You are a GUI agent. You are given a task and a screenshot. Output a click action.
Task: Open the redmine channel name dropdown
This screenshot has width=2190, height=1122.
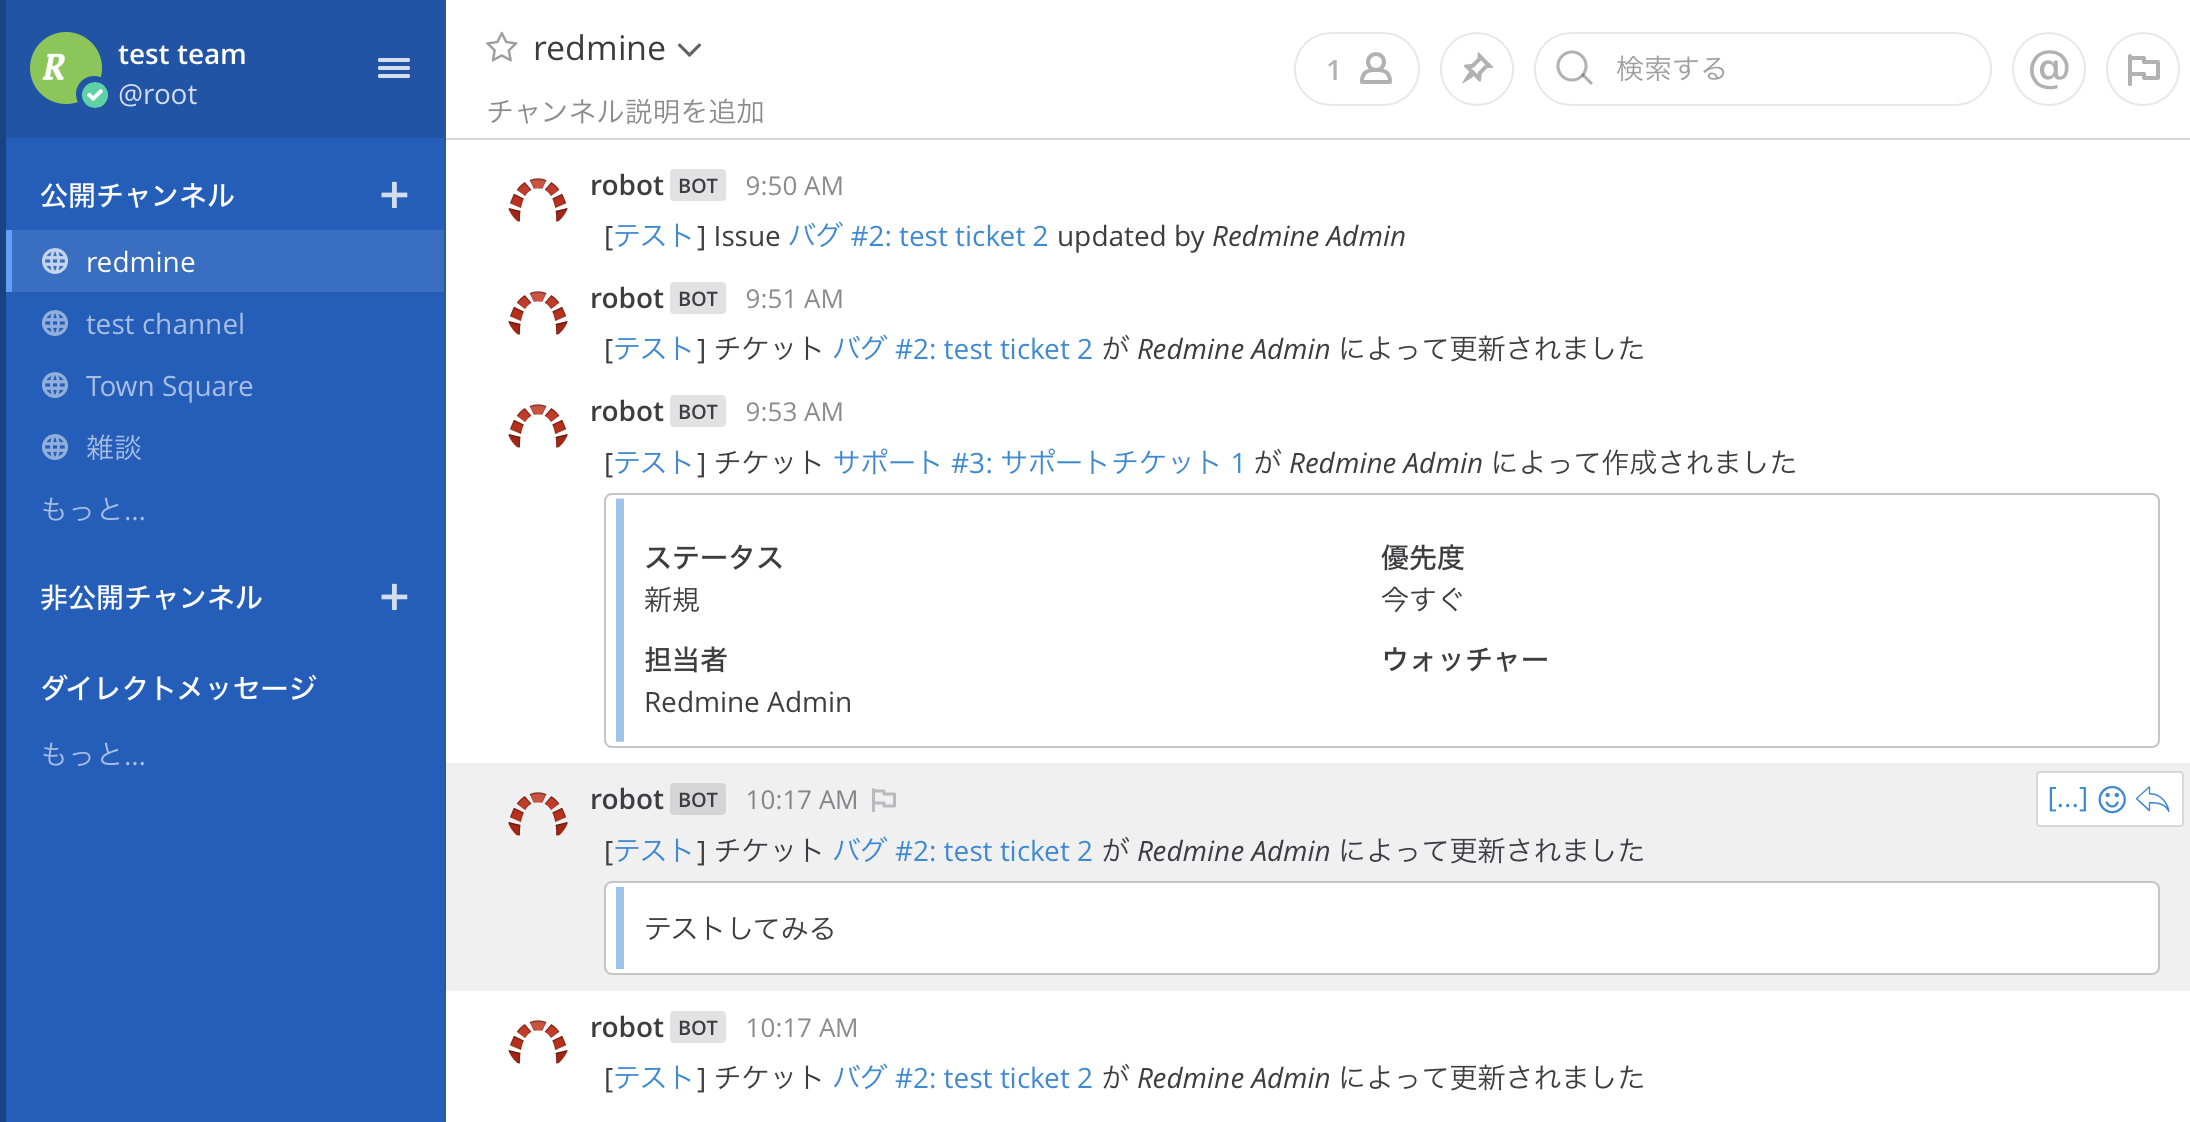tap(690, 49)
